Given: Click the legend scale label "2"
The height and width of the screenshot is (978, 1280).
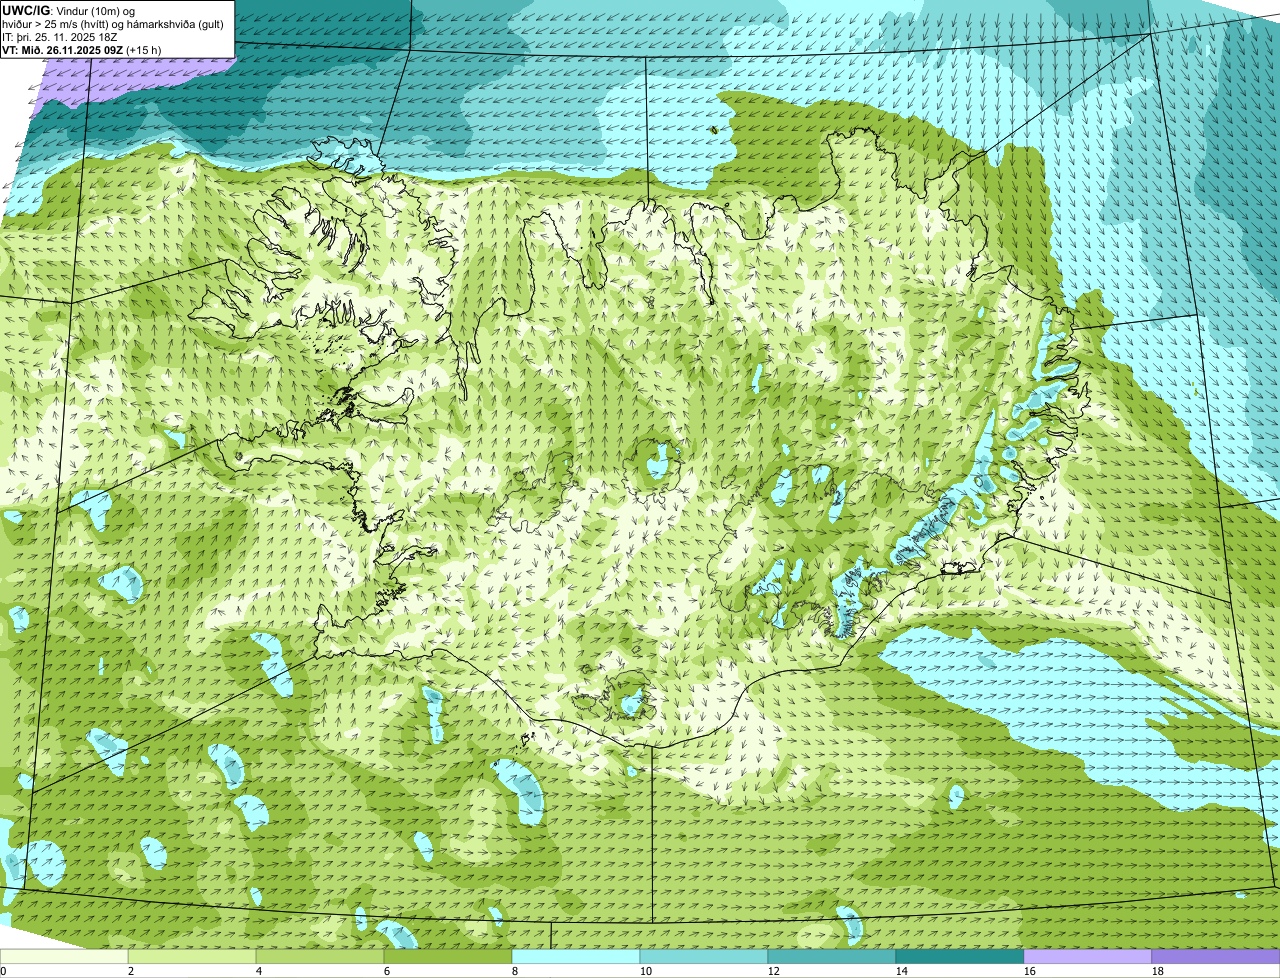Looking at the screenshot, I should (x=131, y=971).
